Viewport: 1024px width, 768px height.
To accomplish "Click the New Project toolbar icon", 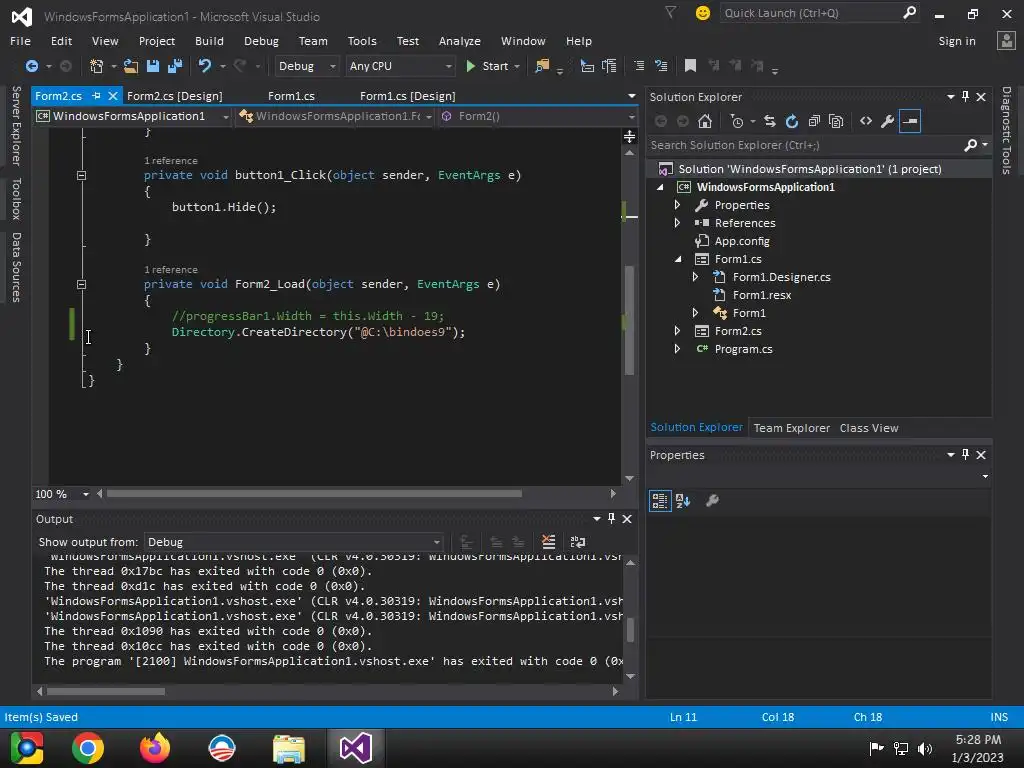I will [97, 66].
